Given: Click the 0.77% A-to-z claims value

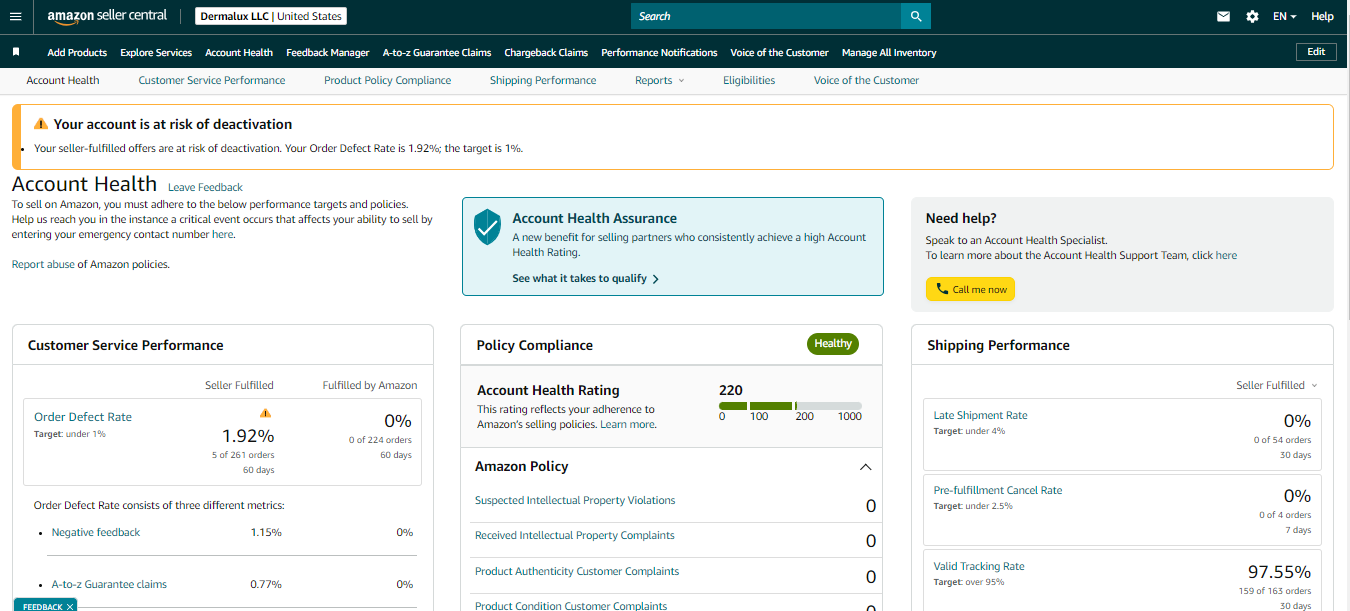Looking at the screenshot, I should pyautogui.click(x=266, y=584).
